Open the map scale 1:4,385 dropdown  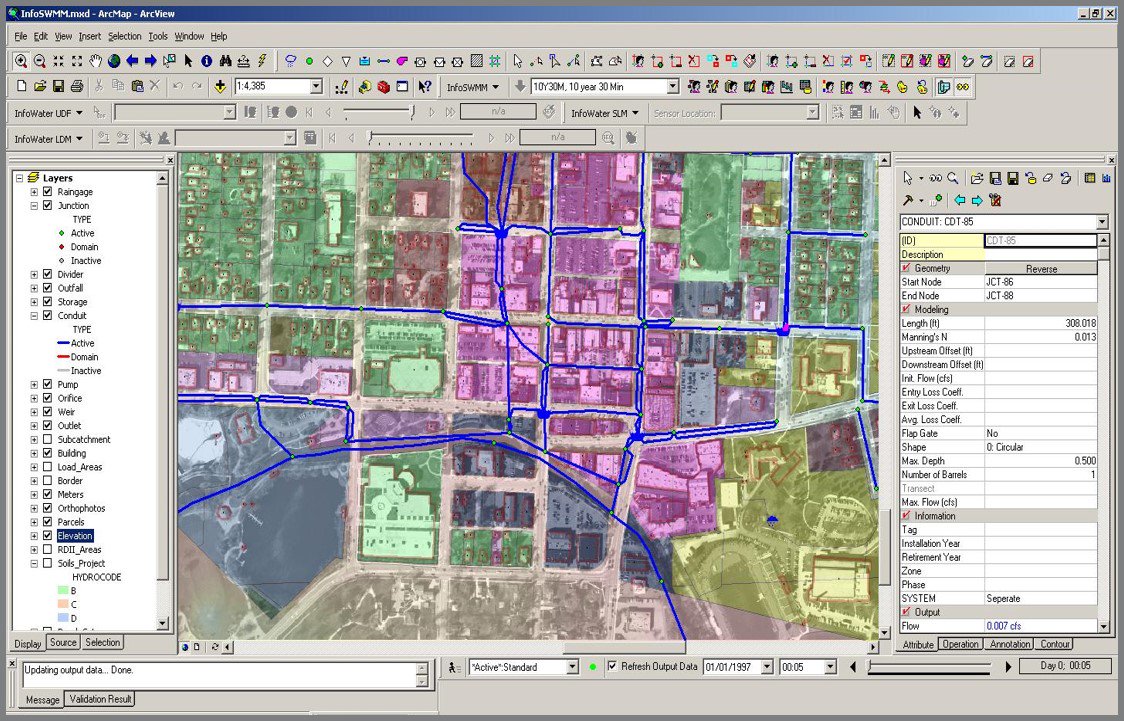[316, 87]
